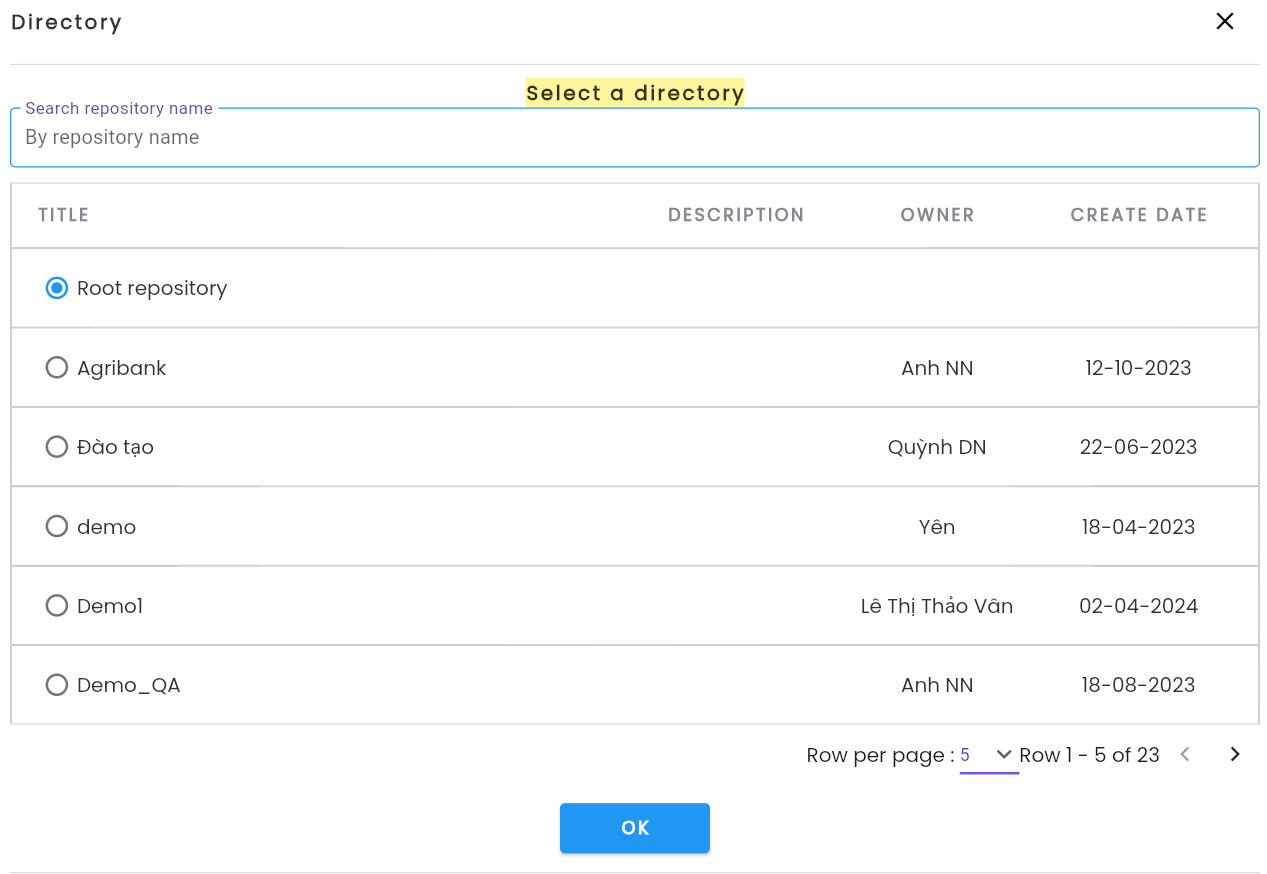Select the Root repository radio button
The image size is (1267, 874).
57,288
